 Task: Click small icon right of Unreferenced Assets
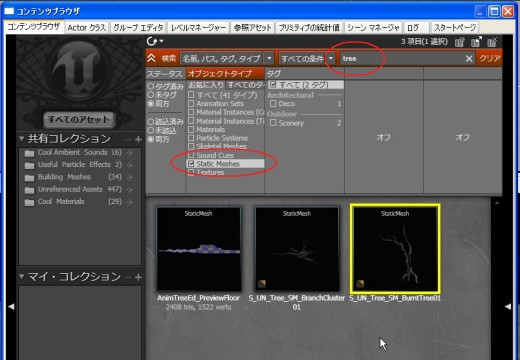tap(130, 190)
